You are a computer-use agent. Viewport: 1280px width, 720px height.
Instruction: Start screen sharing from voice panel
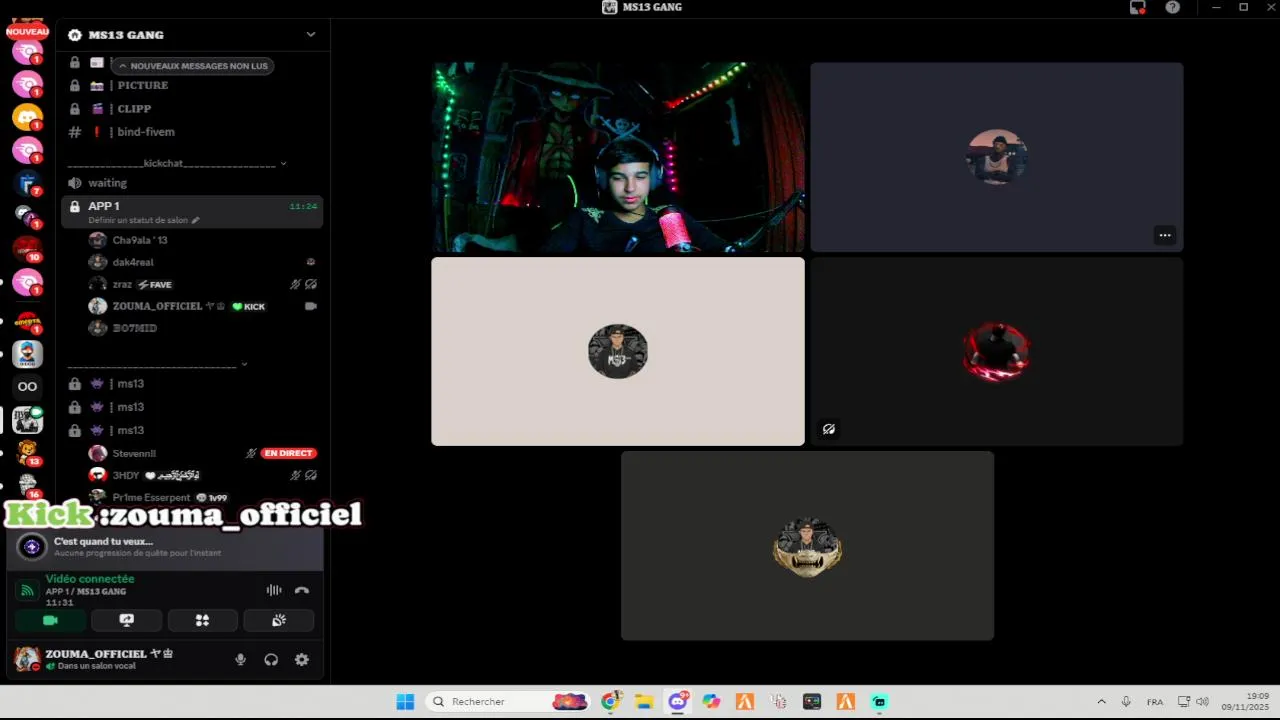[x=126, y=621]
